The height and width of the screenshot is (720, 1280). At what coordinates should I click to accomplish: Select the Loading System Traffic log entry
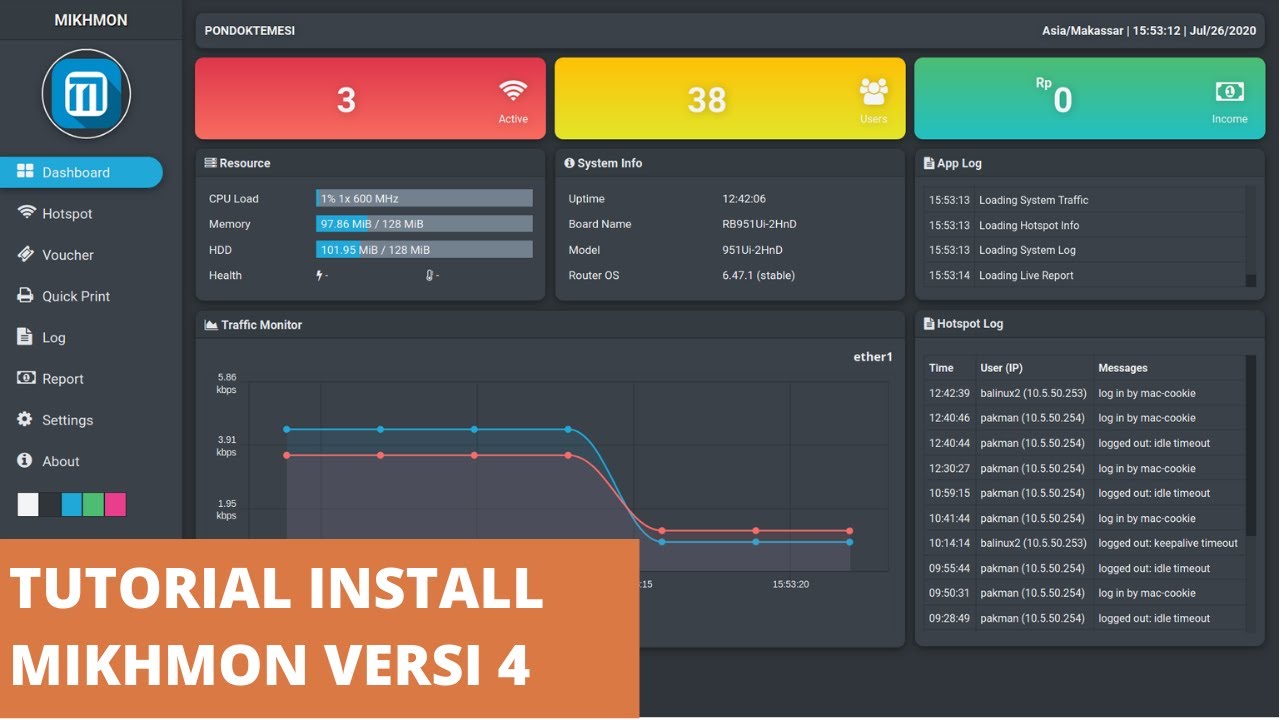click(x=1084, y=200)
